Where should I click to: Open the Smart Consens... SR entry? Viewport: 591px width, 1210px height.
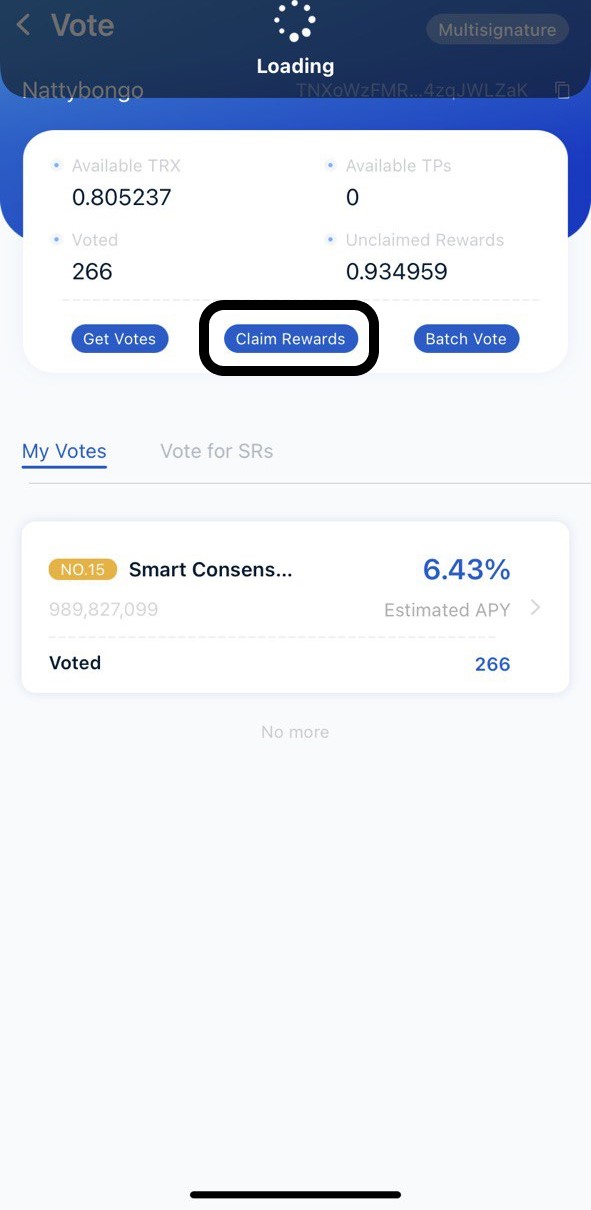point(211,570)
